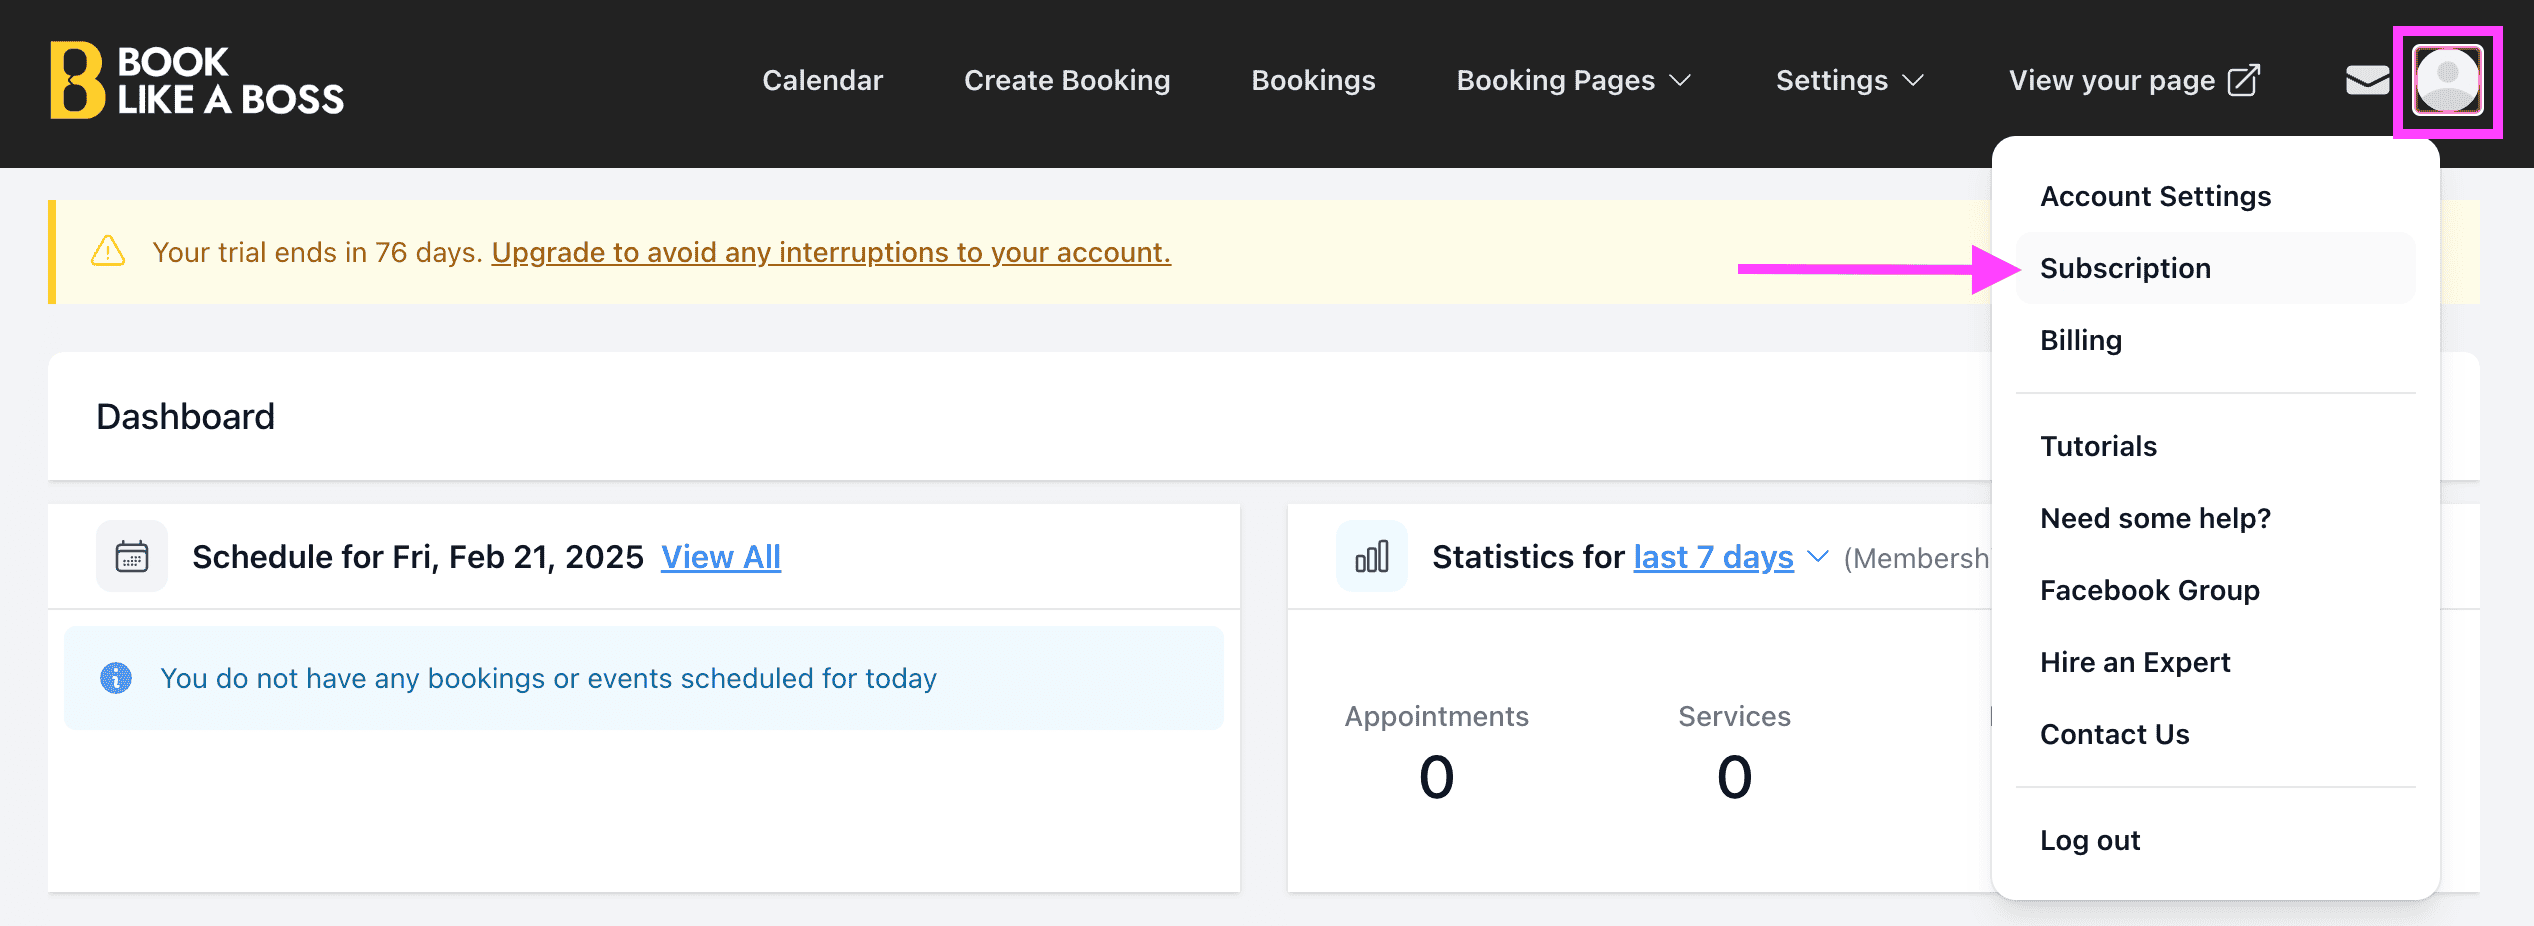2534x926 pixels.
Task: Open the messages envelope icon
Action: coord(2366,80)
